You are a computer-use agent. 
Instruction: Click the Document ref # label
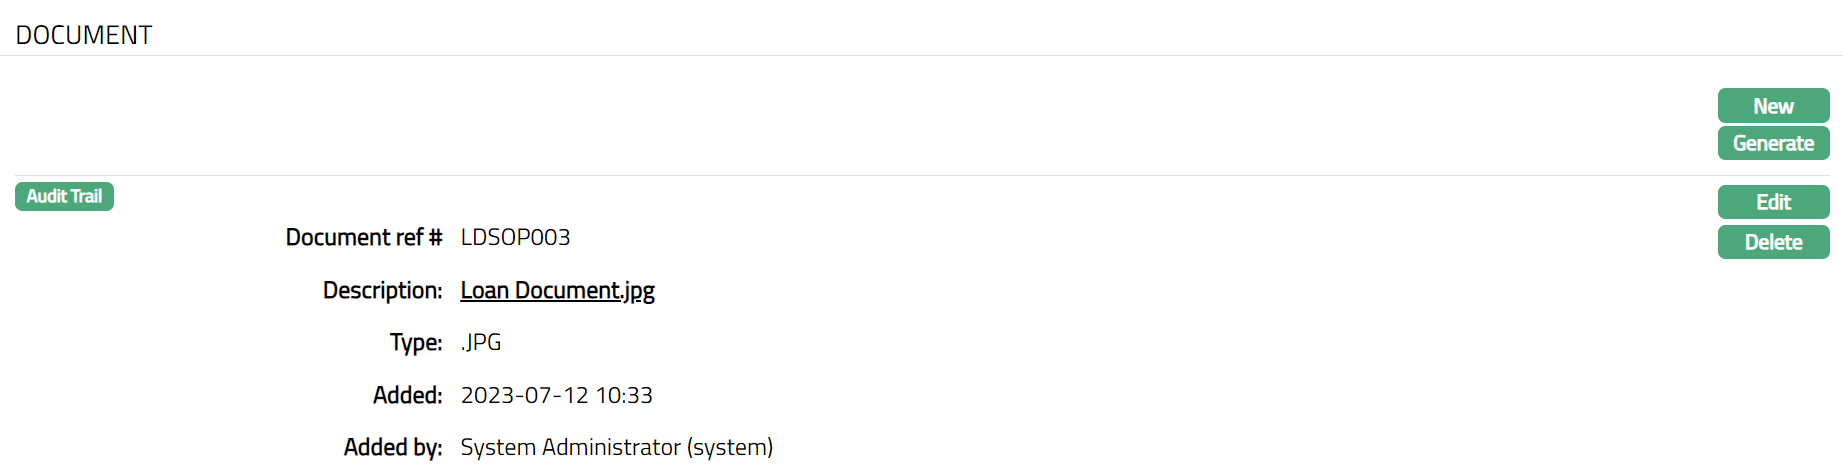363,237
